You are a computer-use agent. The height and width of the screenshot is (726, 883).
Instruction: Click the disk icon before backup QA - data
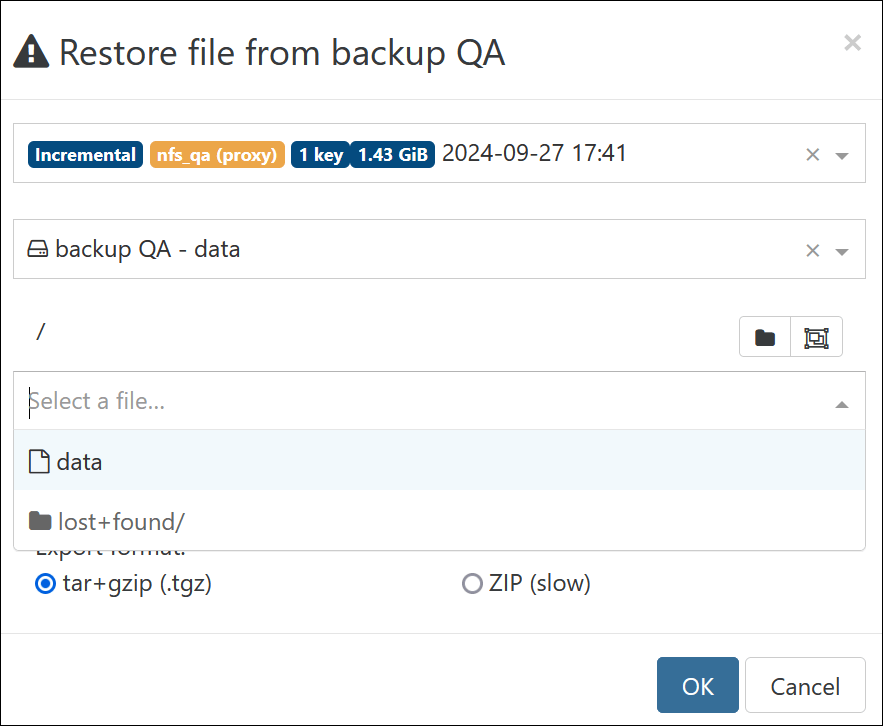[38, 249]
